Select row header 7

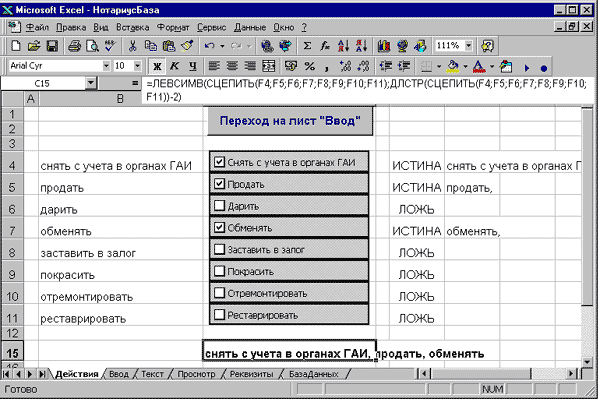point(13,231)
